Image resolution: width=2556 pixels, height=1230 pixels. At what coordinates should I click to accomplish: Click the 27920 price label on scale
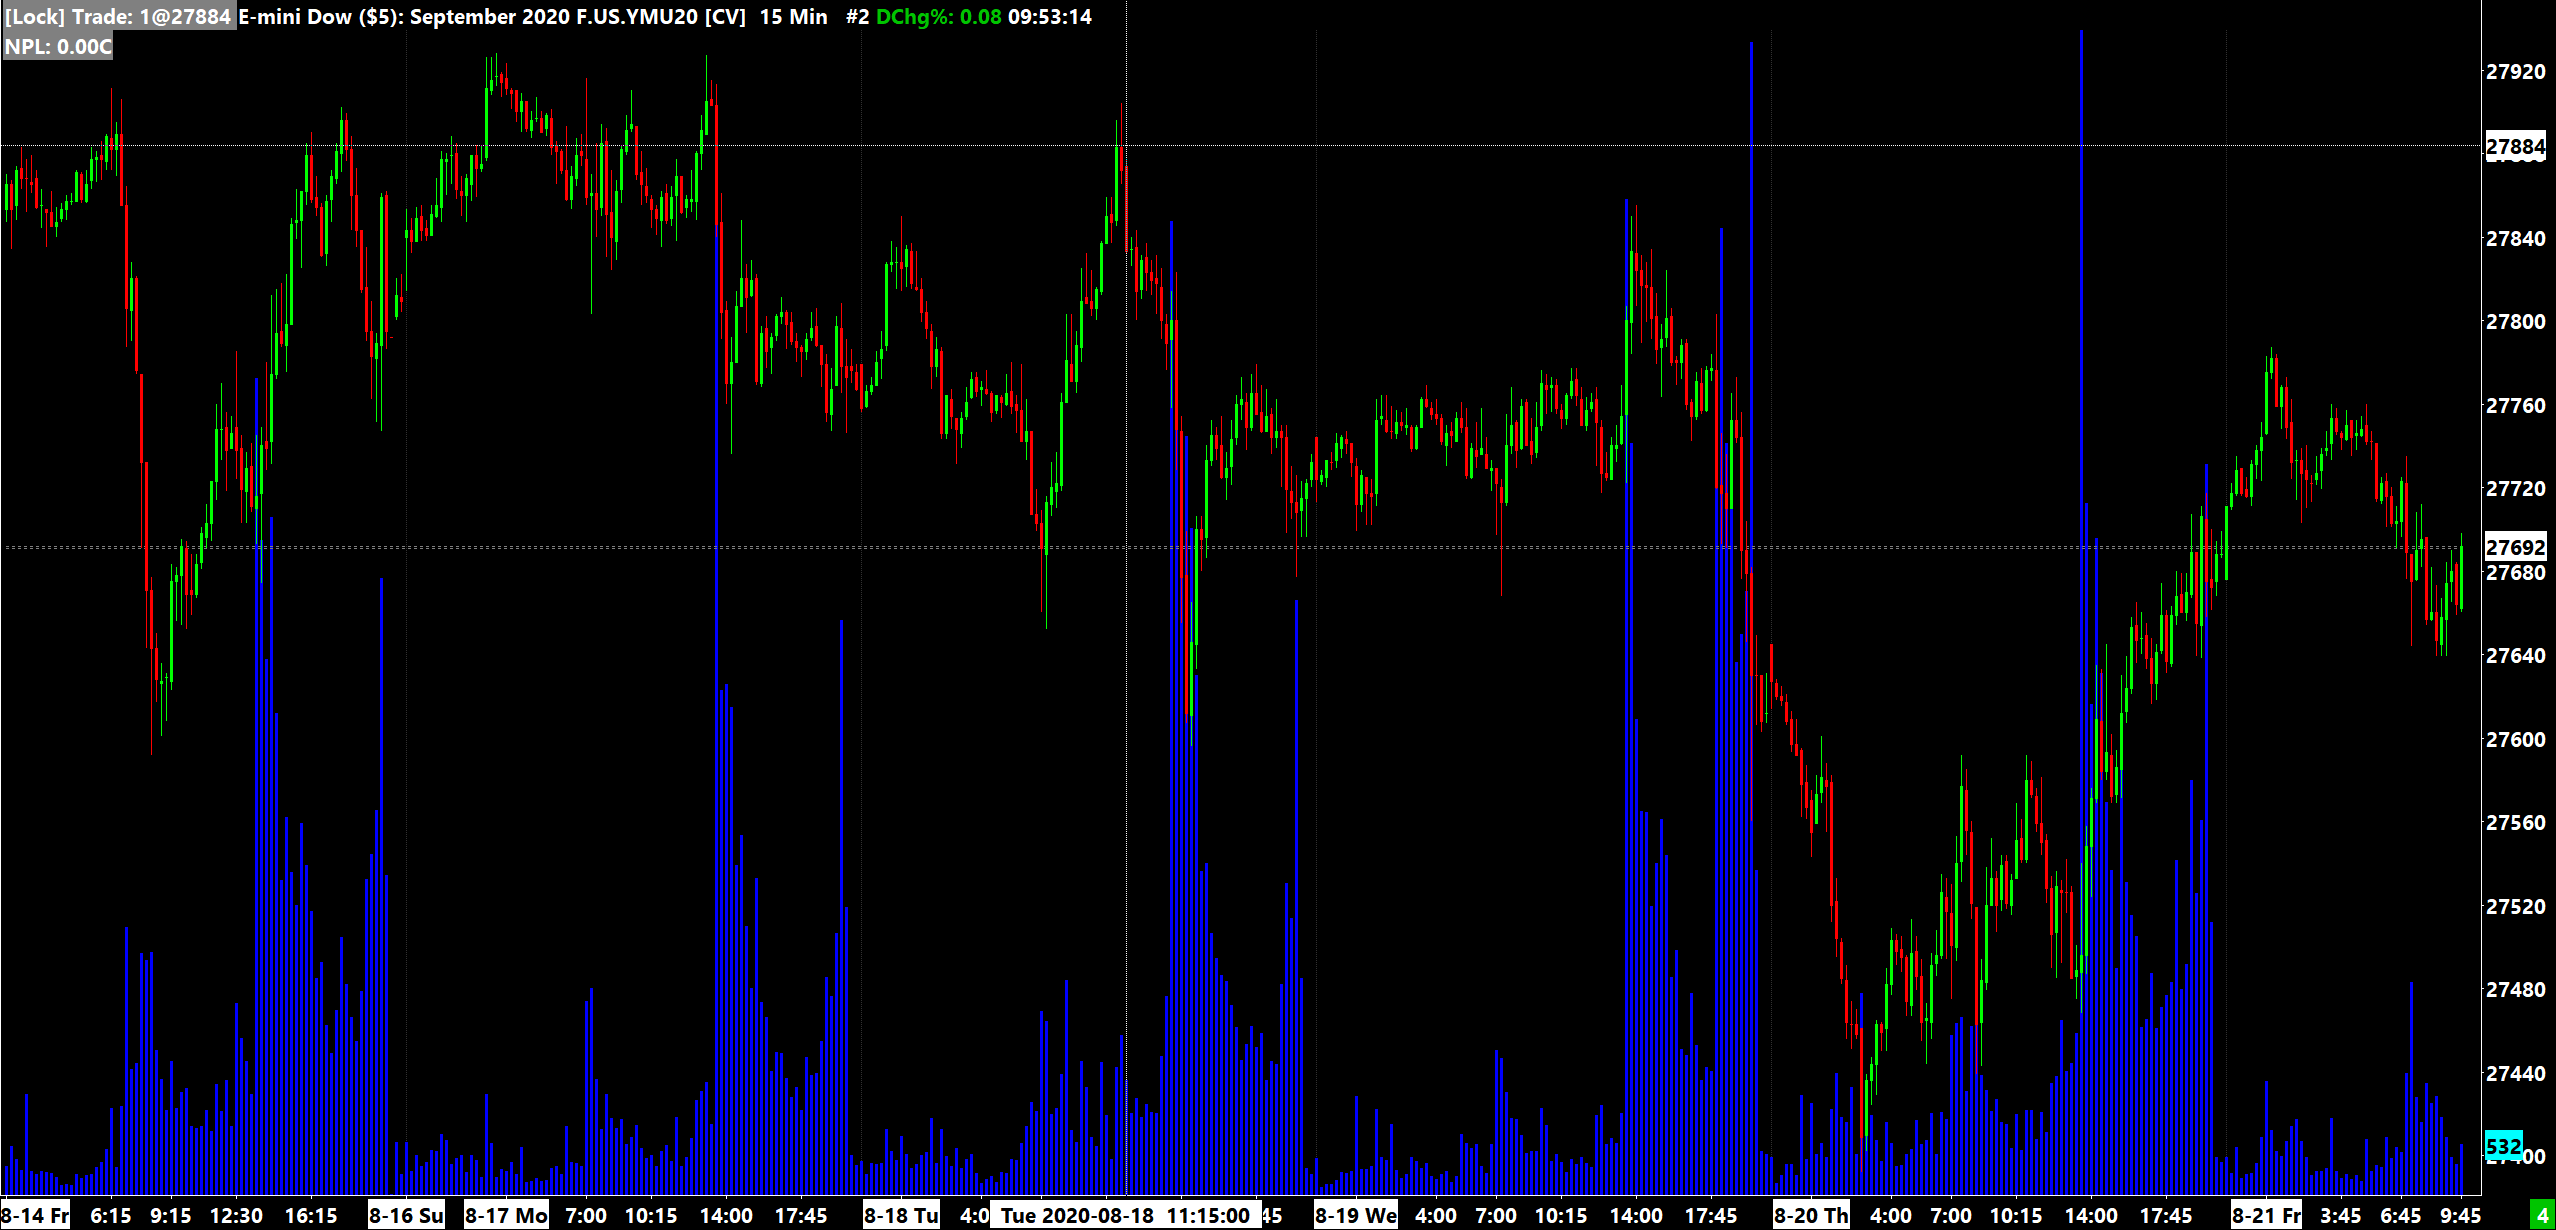pos(2515,72)
